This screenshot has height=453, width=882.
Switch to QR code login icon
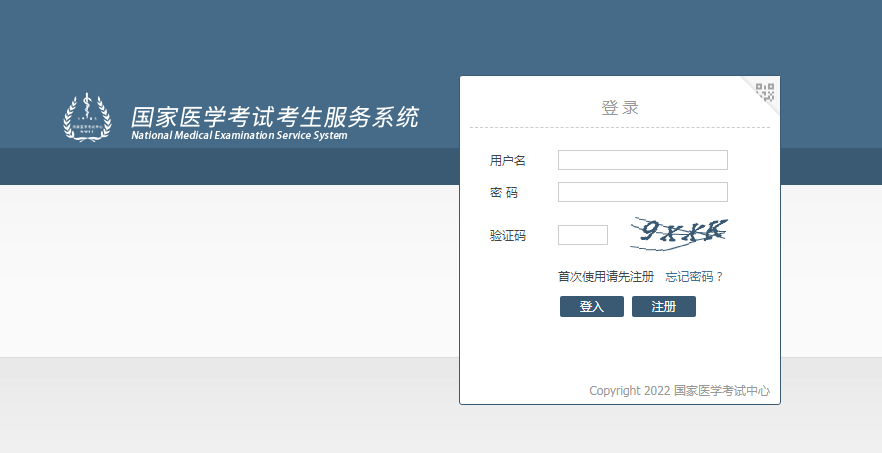(765, 92)
